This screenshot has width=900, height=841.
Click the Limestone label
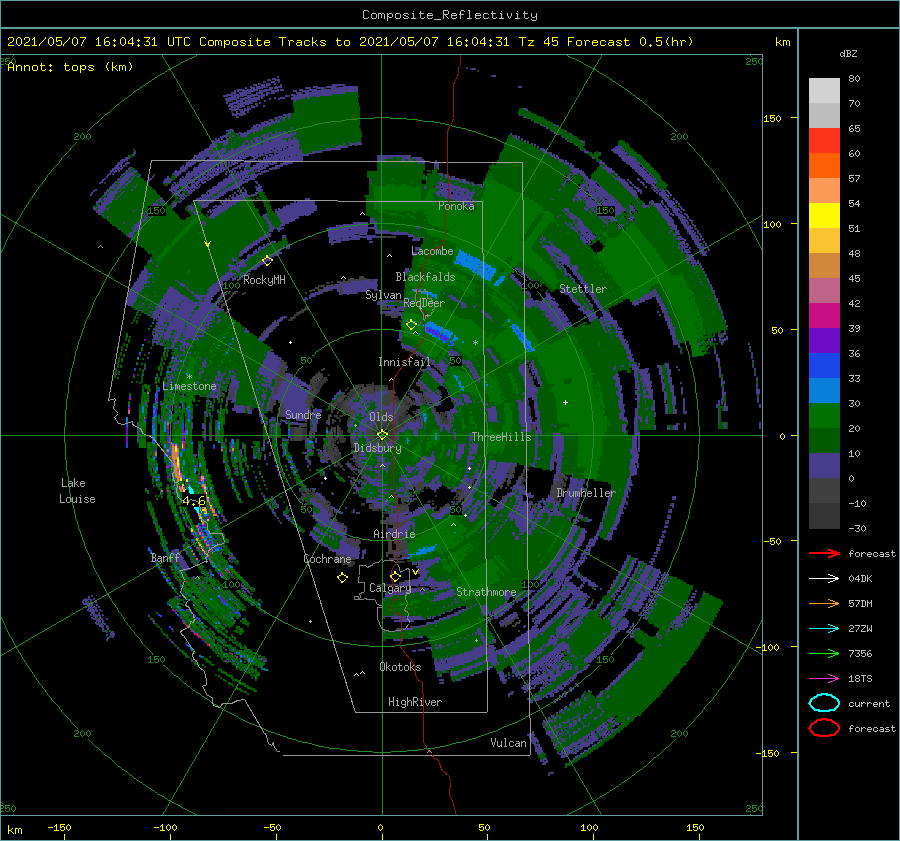189,386
